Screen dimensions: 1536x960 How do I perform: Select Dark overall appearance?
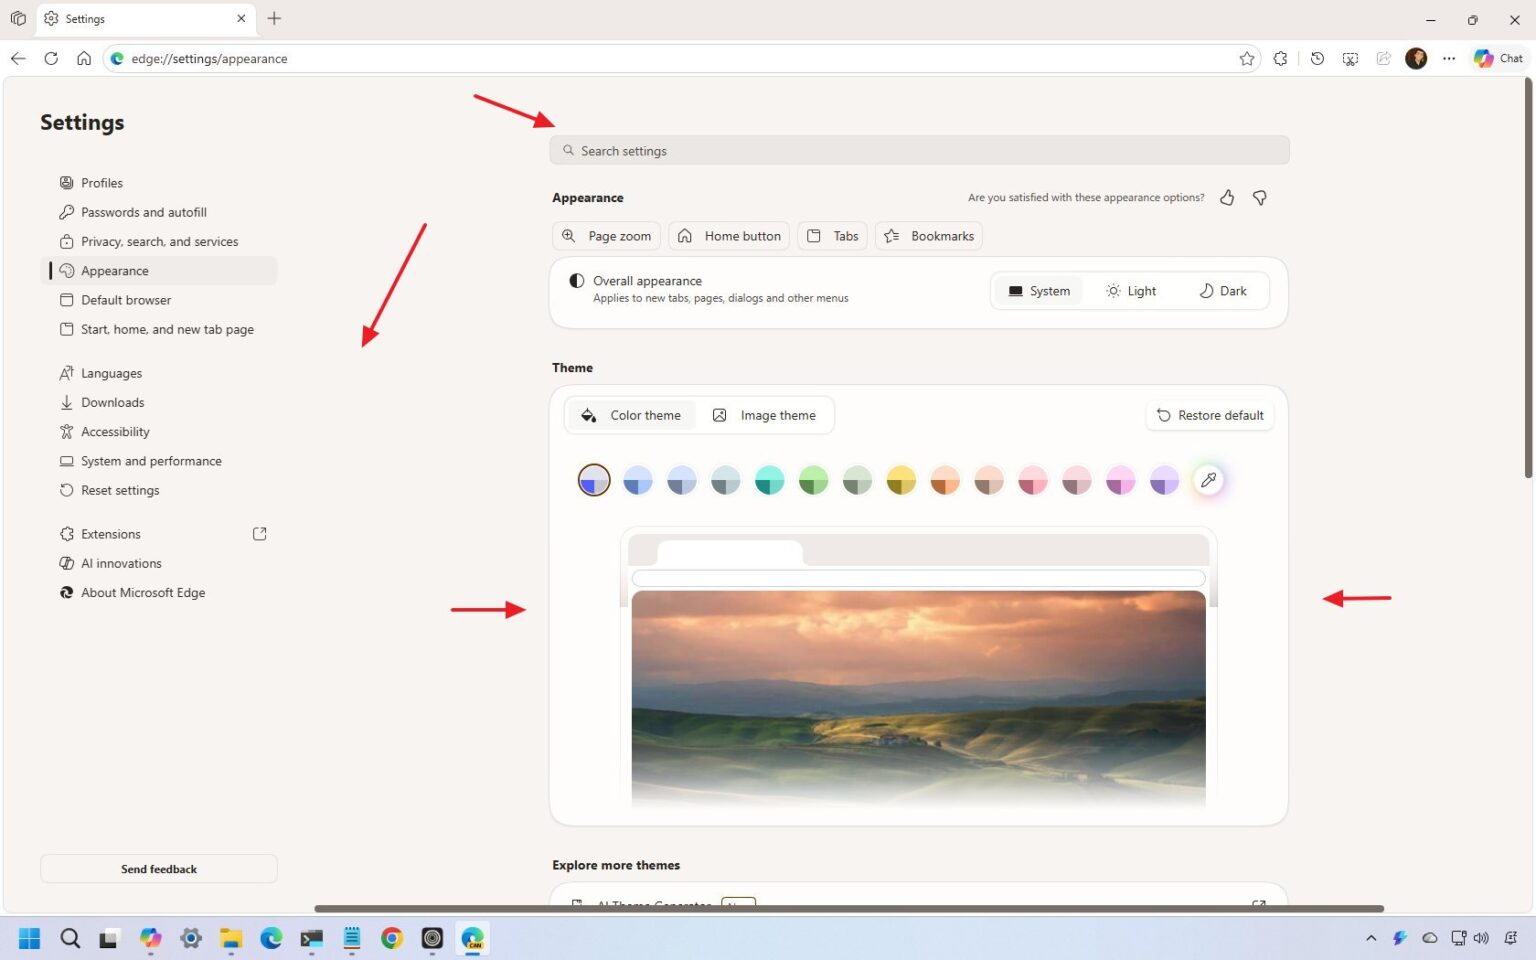click(x=1222, y=290)
